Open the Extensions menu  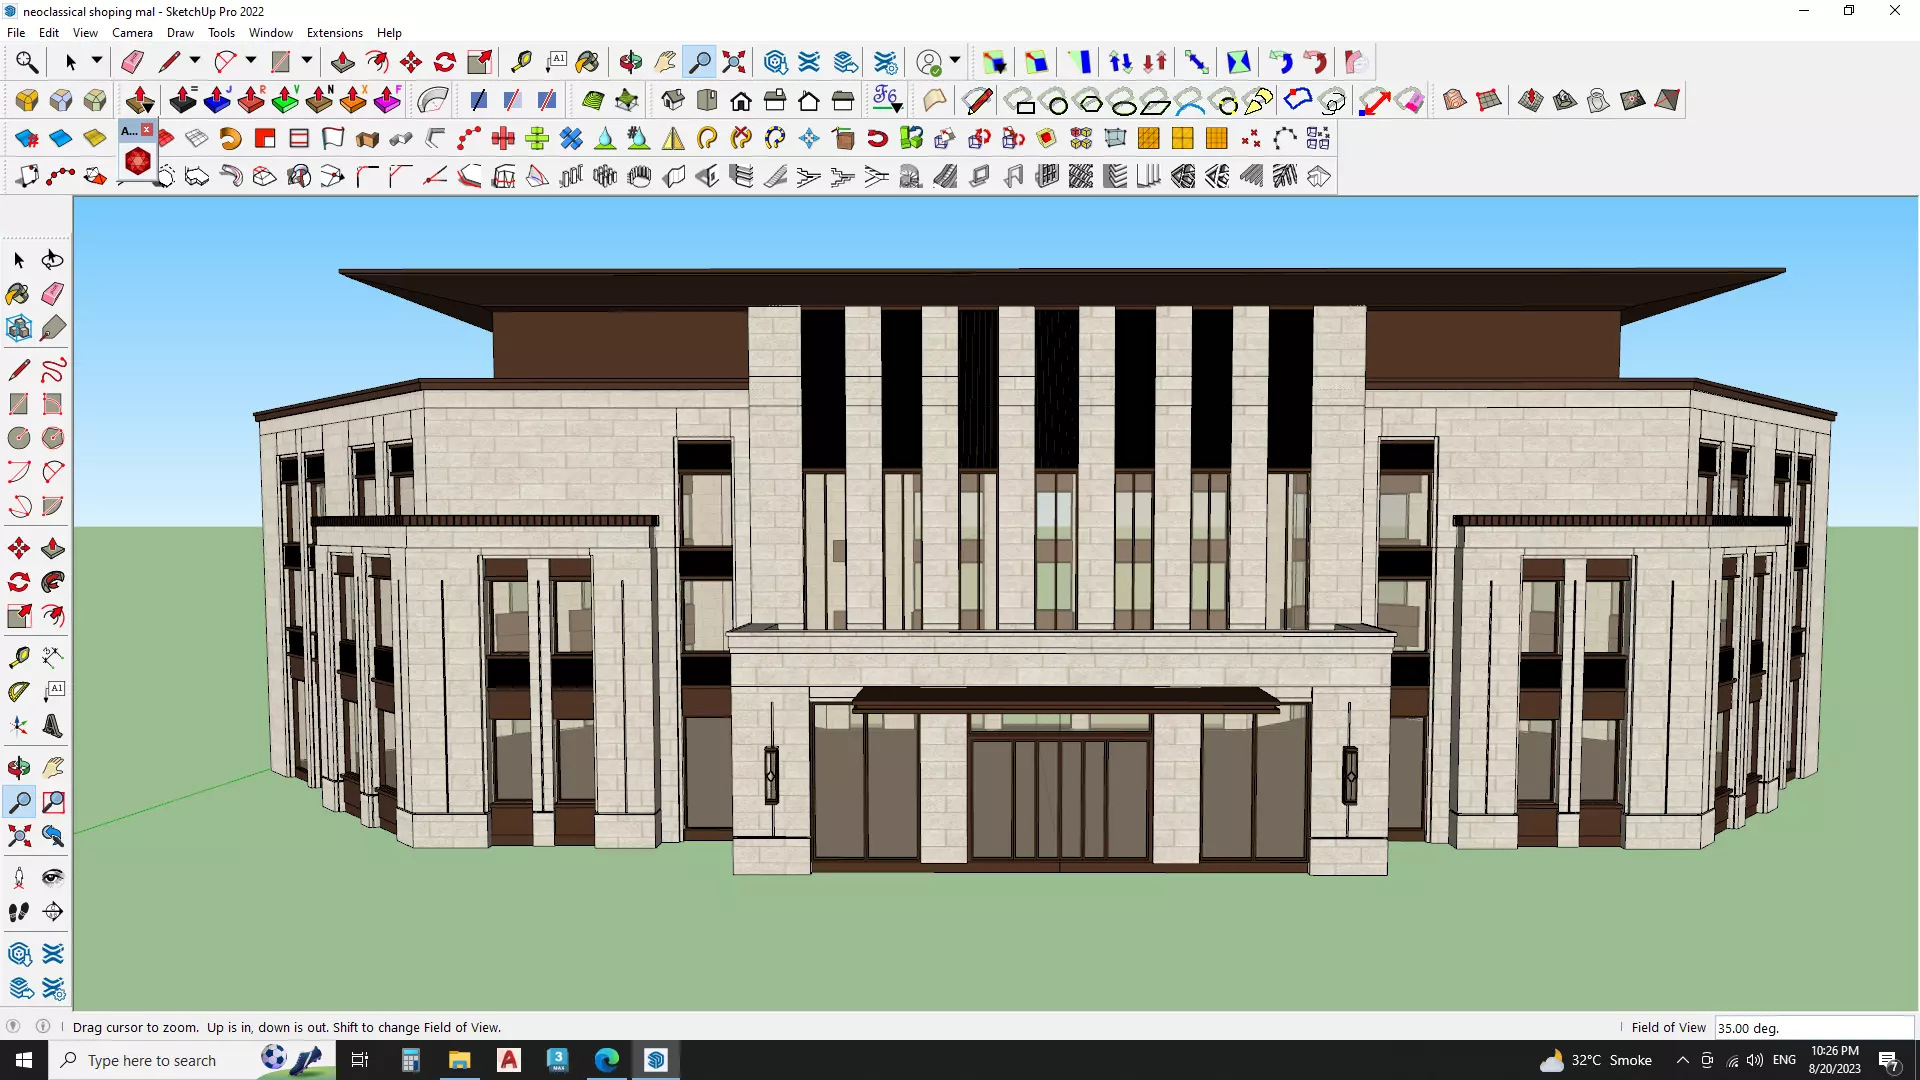334,33
